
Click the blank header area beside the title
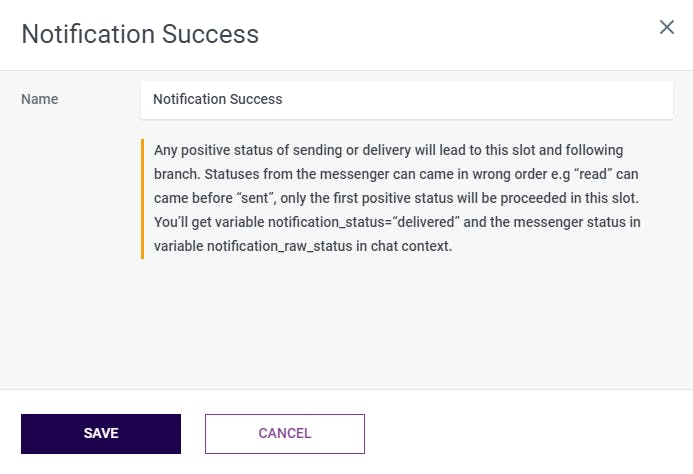point(450,34)
